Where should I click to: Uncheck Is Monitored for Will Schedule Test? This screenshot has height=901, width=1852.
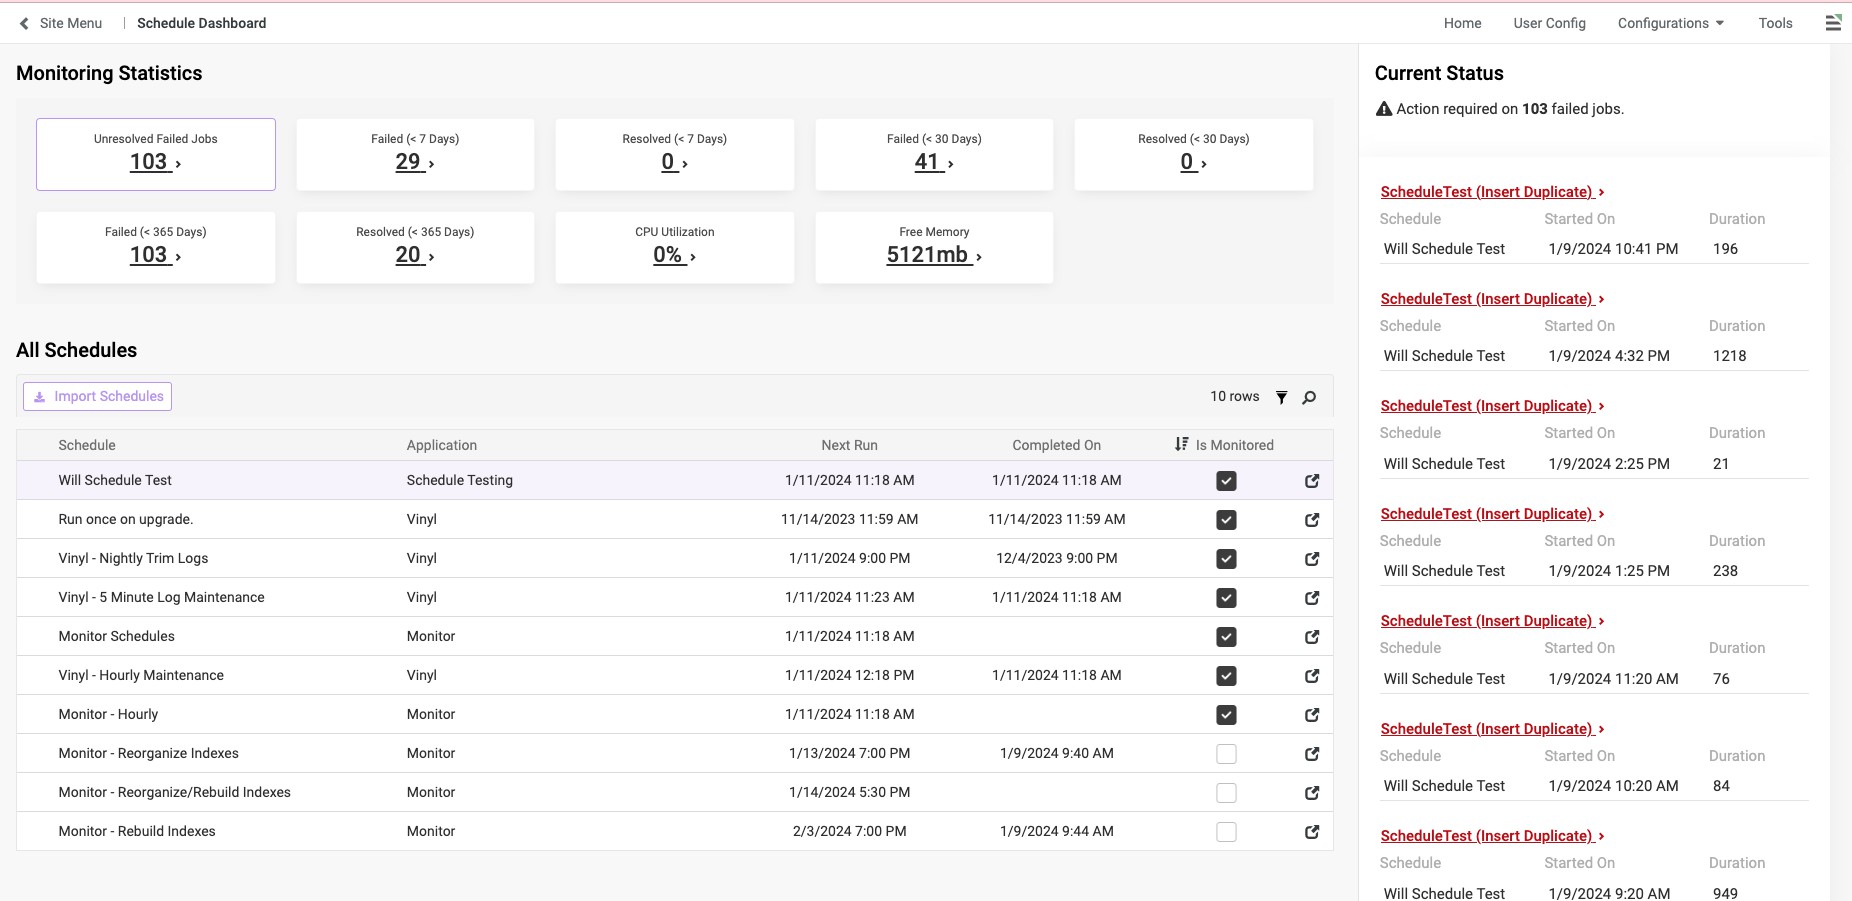(1226, 481)
